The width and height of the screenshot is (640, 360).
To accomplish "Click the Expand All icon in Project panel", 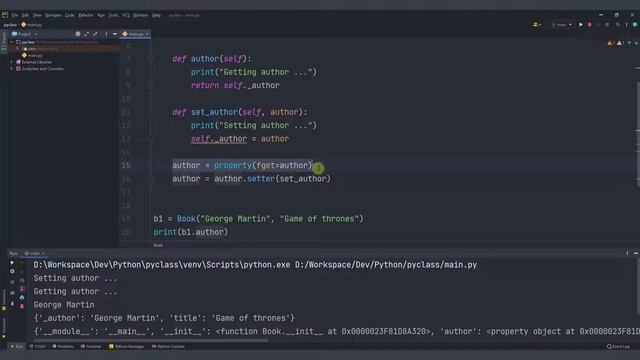I will pos(87,34).
